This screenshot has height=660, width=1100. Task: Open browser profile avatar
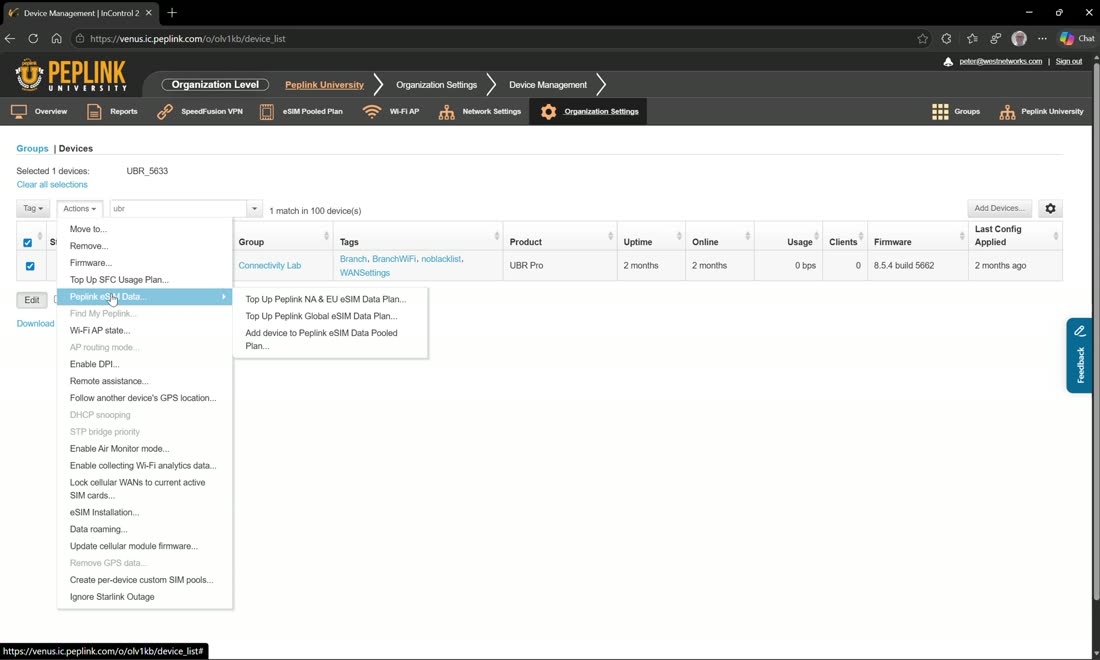1019,39
